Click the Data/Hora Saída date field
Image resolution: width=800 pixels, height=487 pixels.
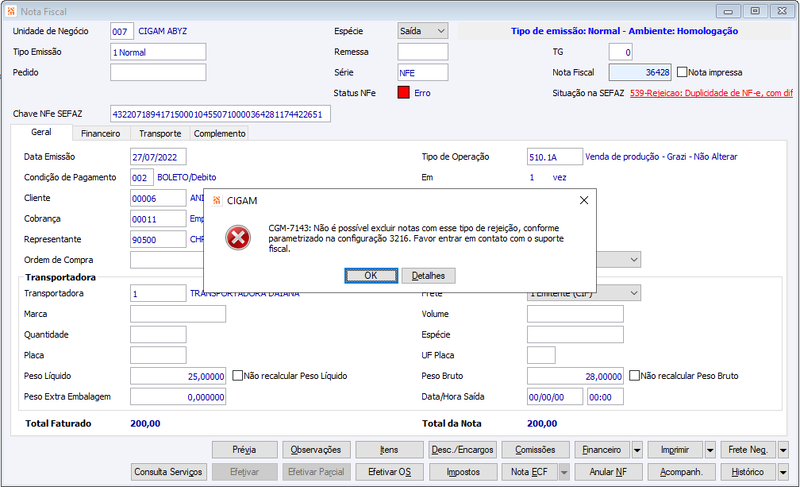pos(555,397)
